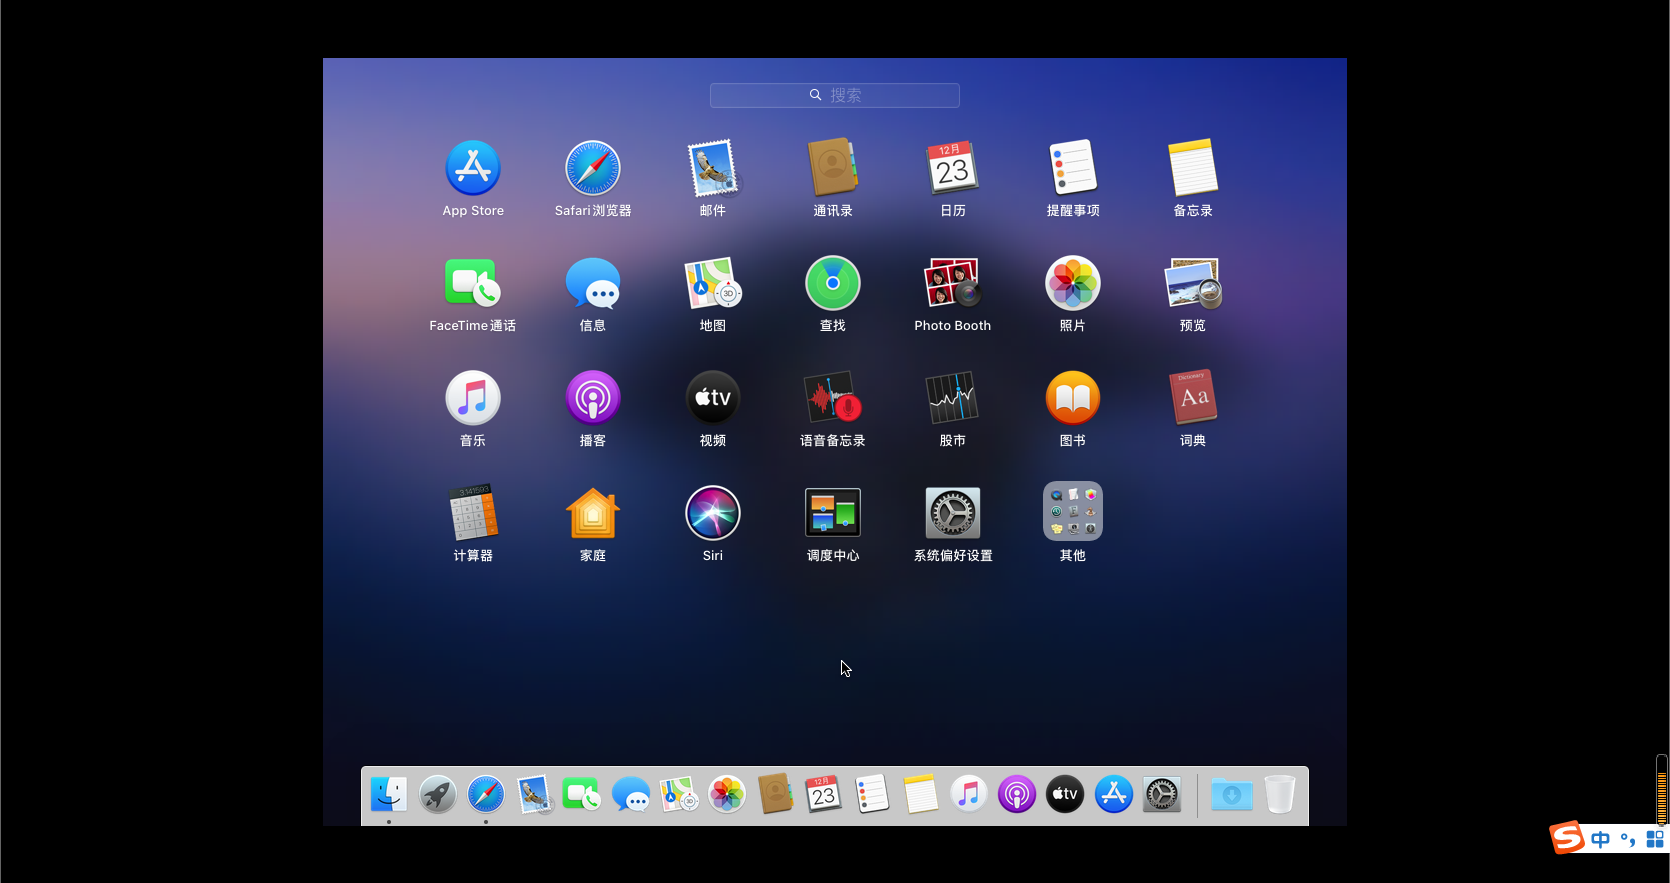
Task: Open the Downloads folder in Dock
Action: pyautogui.click(x=1232, y=795)
